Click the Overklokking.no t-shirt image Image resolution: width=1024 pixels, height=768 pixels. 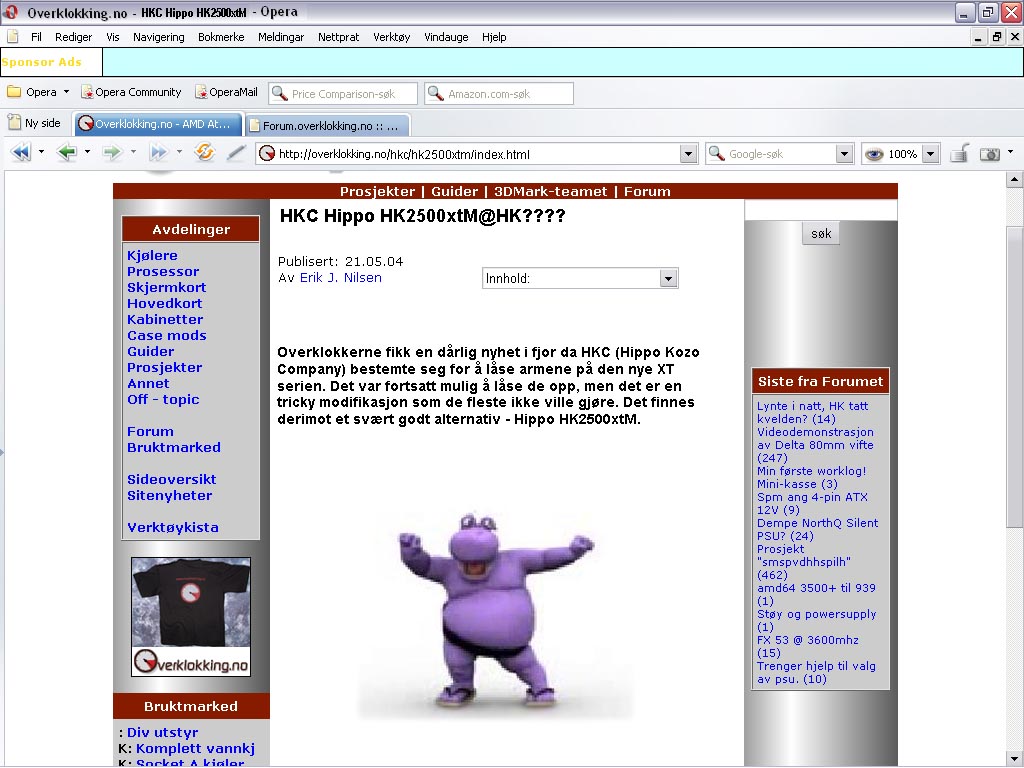click(191, 616)
